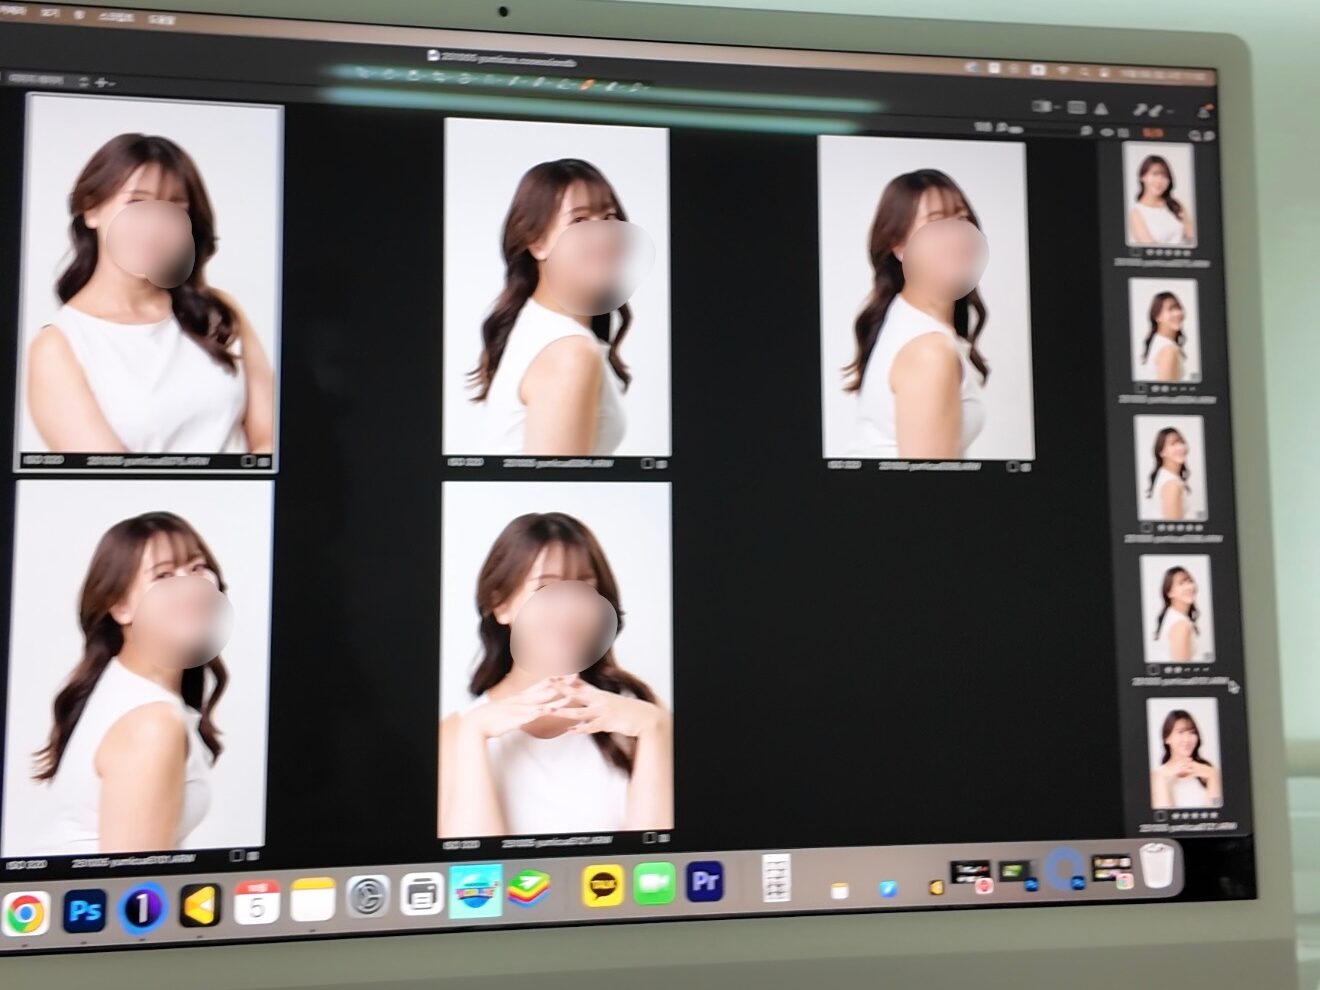Expand the plus menu in top-left toolbar

pos(103,82)
